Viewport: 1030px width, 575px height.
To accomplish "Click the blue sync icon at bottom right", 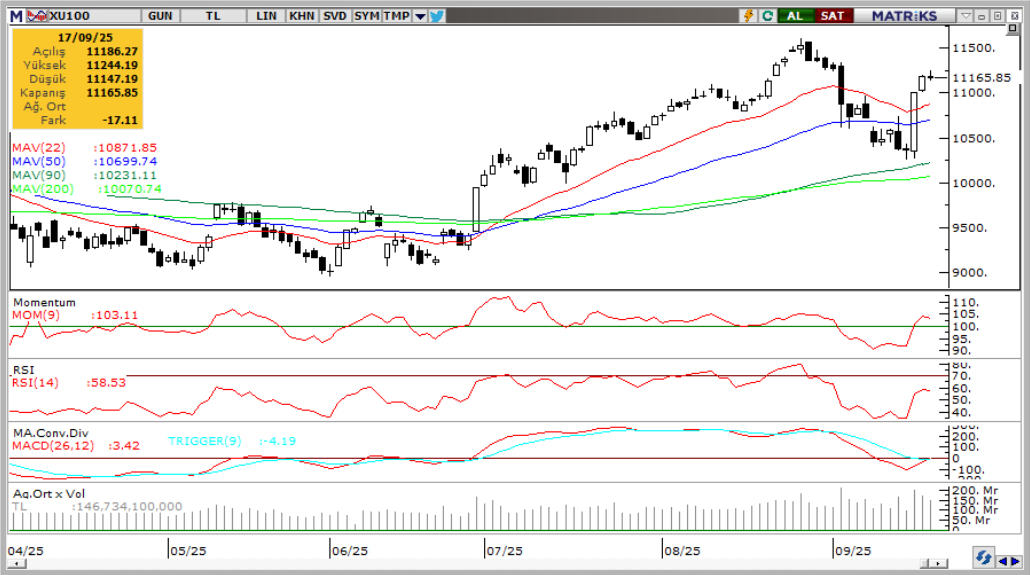I will click(983, 557).
